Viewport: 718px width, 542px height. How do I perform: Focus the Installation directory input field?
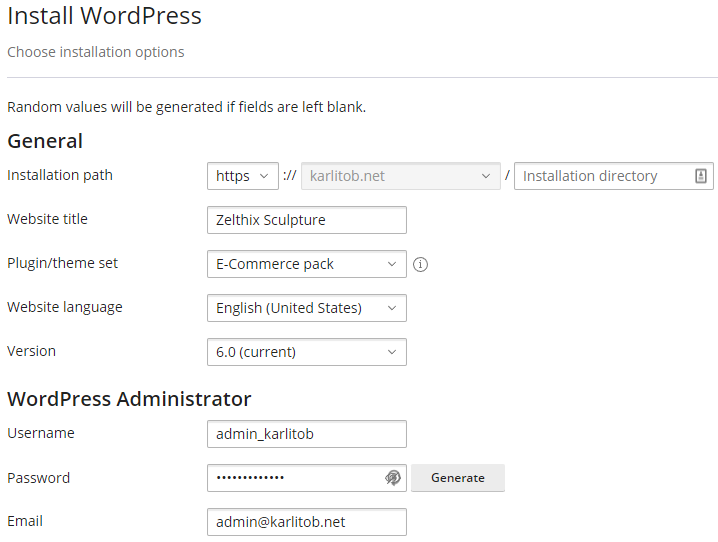tap(614, 176)
